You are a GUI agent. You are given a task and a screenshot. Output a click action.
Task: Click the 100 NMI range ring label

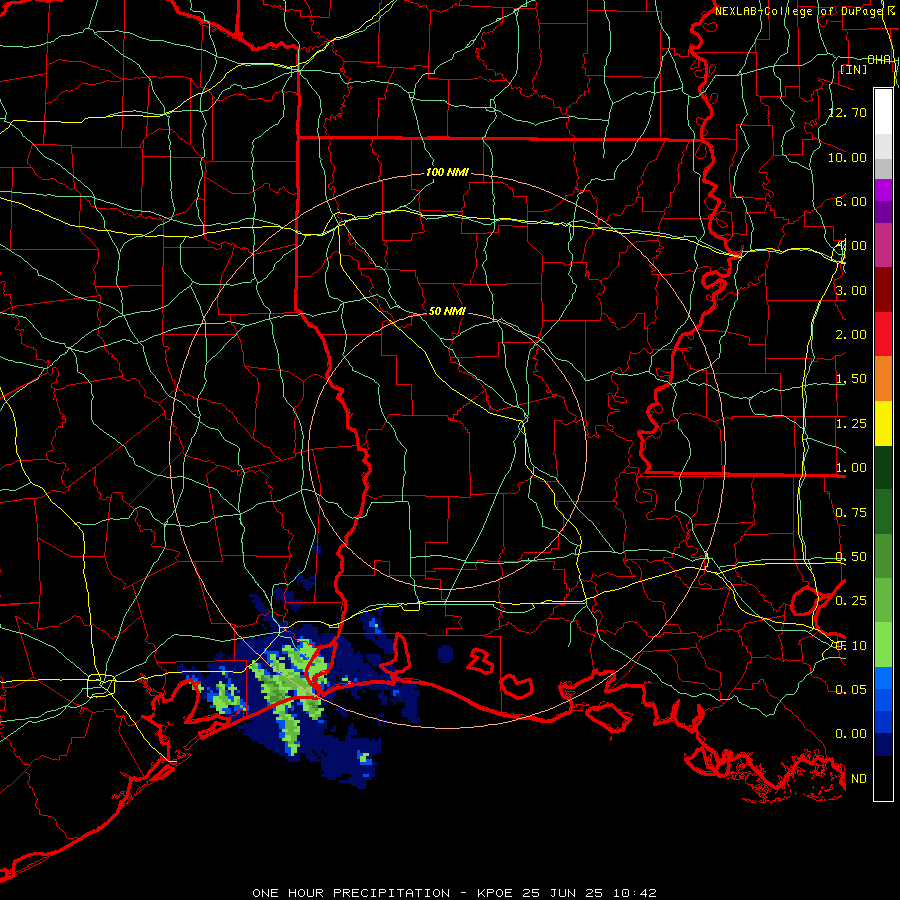[447, 172]
